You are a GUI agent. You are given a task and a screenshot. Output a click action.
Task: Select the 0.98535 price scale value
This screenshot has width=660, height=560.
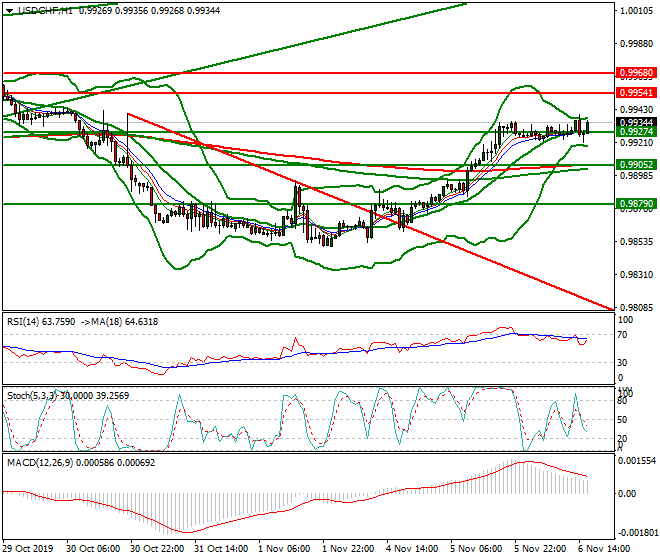pyautogui.click(x=637, y=242)
